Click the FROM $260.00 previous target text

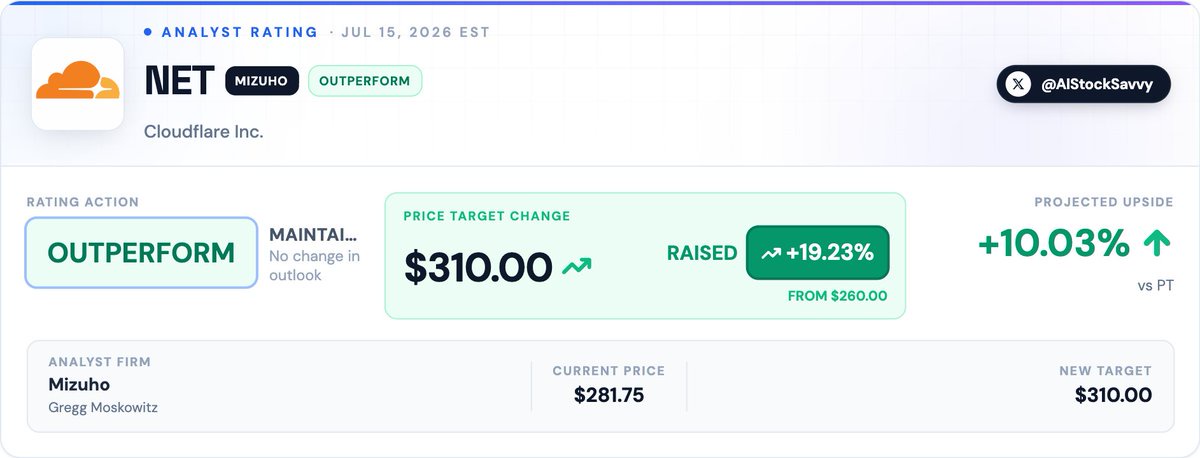[839, 296]
